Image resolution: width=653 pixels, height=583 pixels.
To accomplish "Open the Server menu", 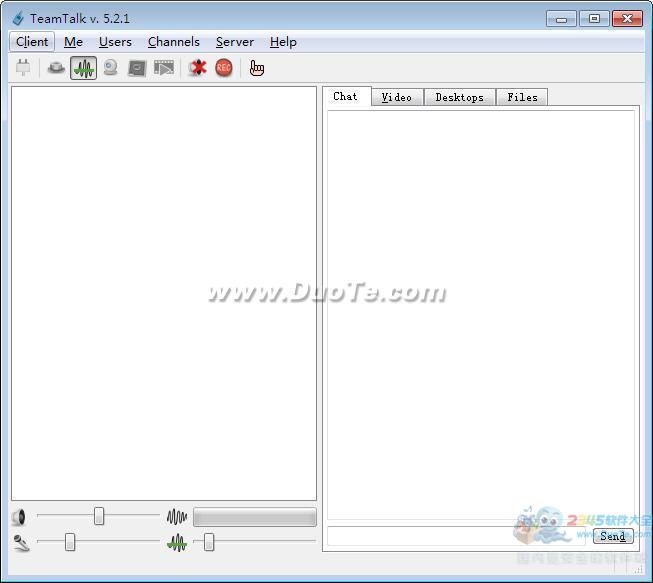I will (x=234, y=42).
